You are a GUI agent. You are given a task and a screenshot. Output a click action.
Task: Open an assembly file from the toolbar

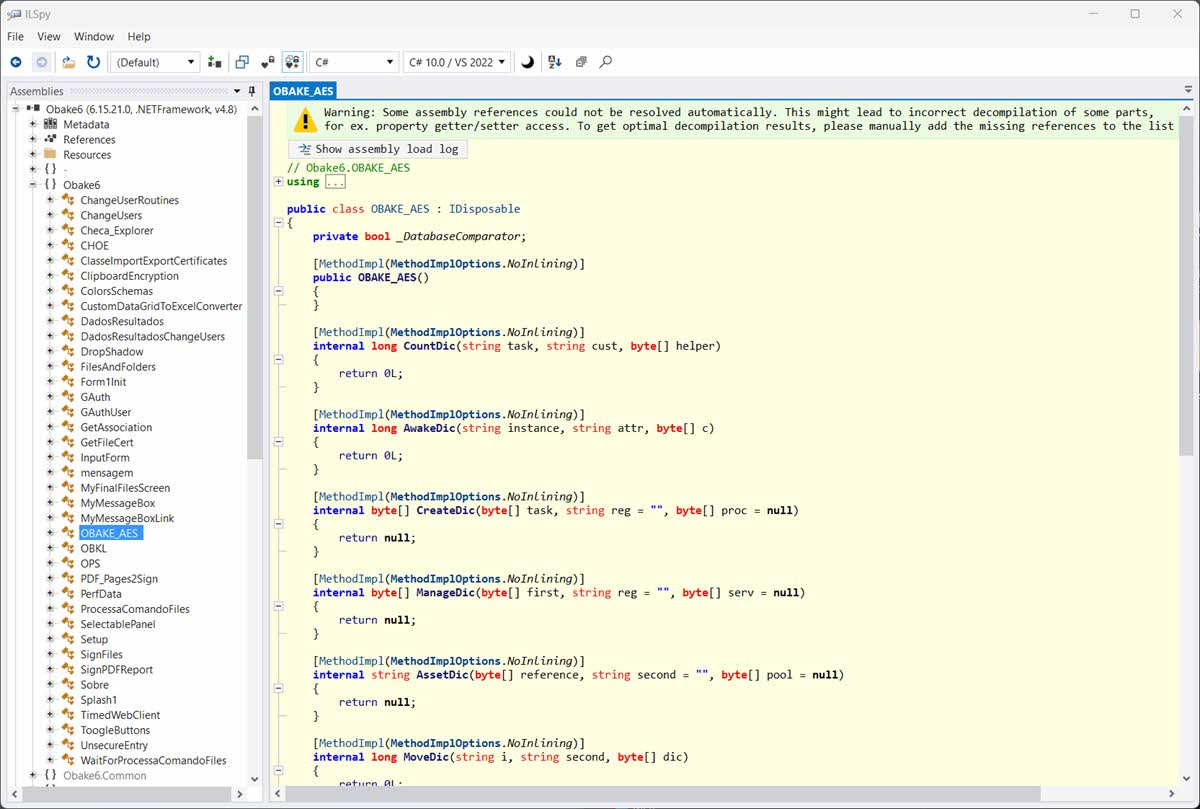click(69, 62)
